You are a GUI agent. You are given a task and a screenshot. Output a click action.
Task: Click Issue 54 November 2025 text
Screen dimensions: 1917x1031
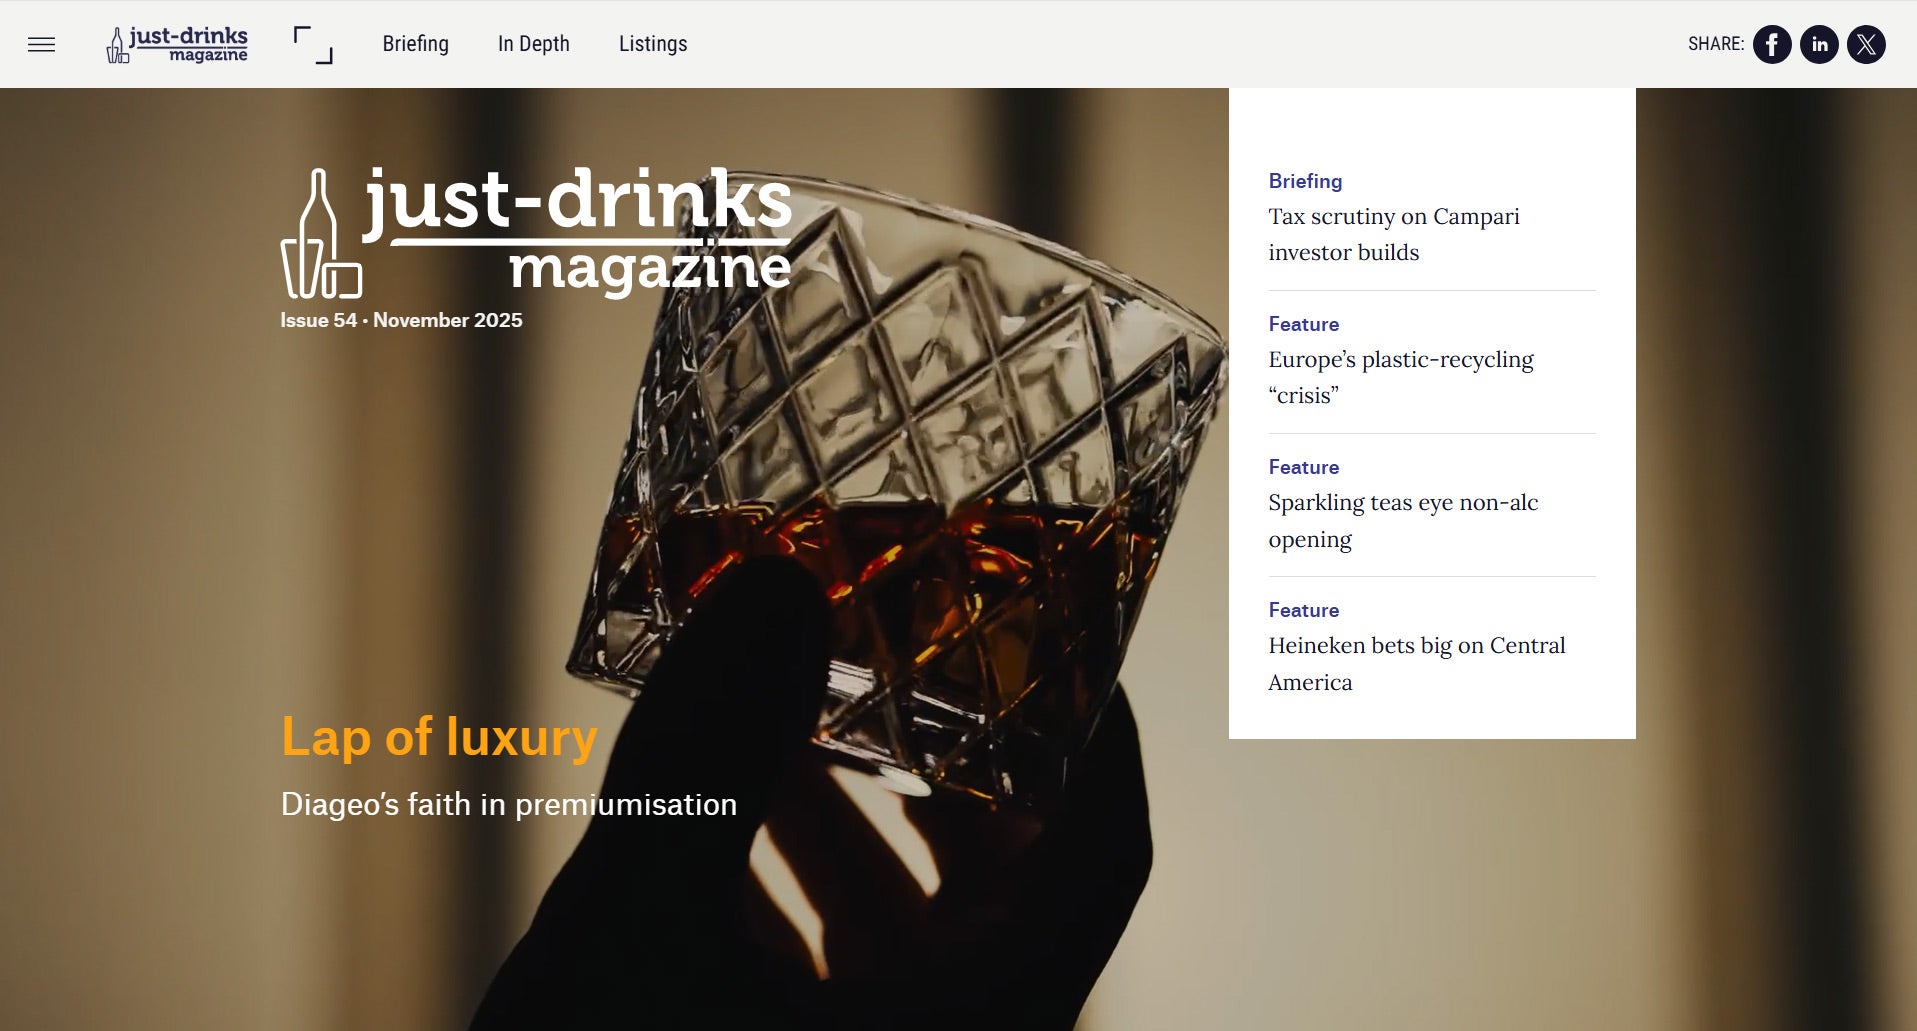coord(401,320)
